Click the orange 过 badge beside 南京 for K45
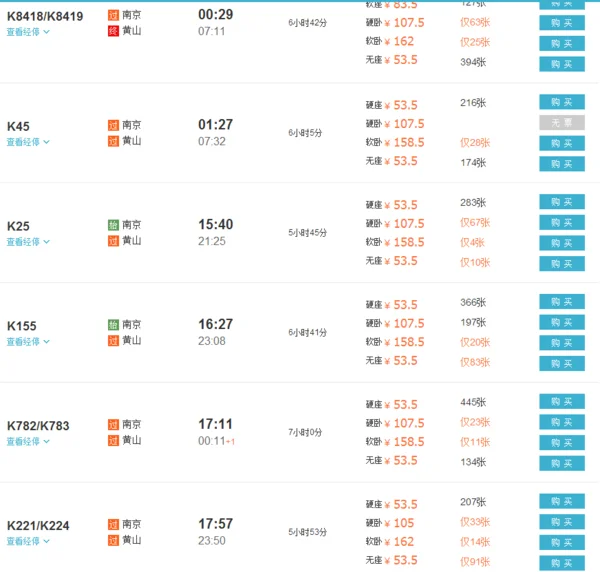 113,125
